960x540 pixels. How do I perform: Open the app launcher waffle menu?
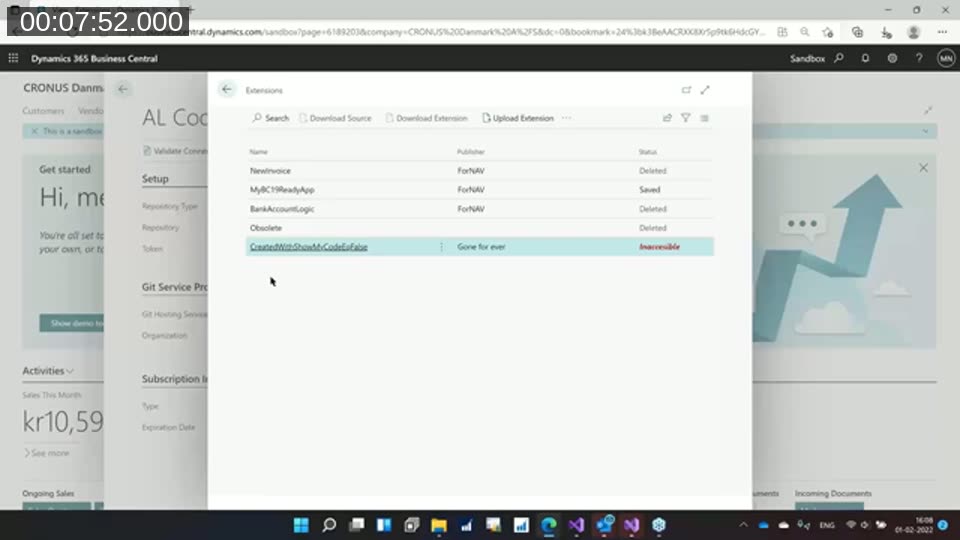(13, 58)
